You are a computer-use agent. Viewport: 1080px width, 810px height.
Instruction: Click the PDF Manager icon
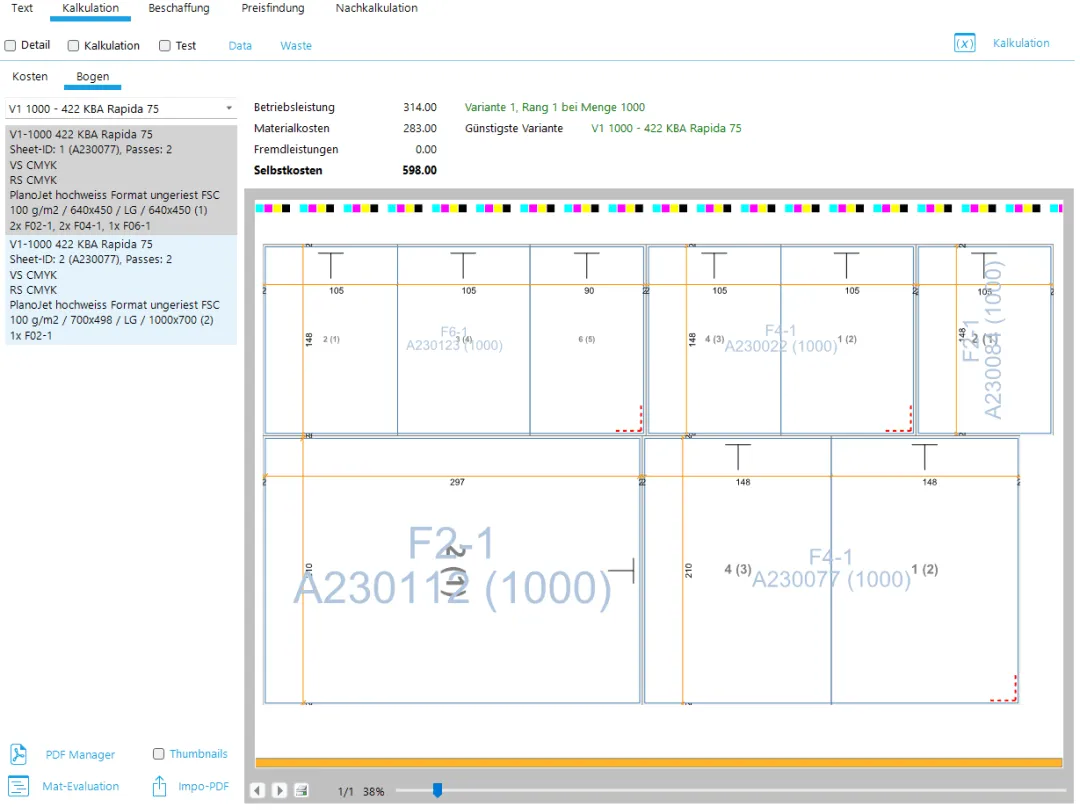18,754
